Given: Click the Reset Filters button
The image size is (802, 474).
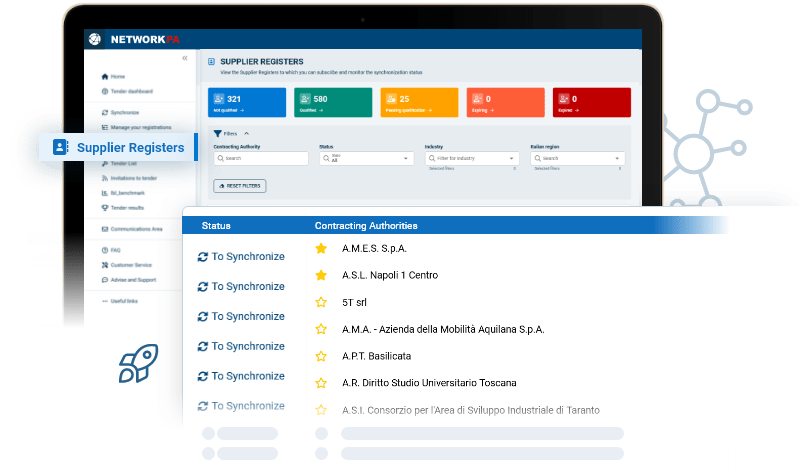Looking at the screenshot, I should point(240,186).
